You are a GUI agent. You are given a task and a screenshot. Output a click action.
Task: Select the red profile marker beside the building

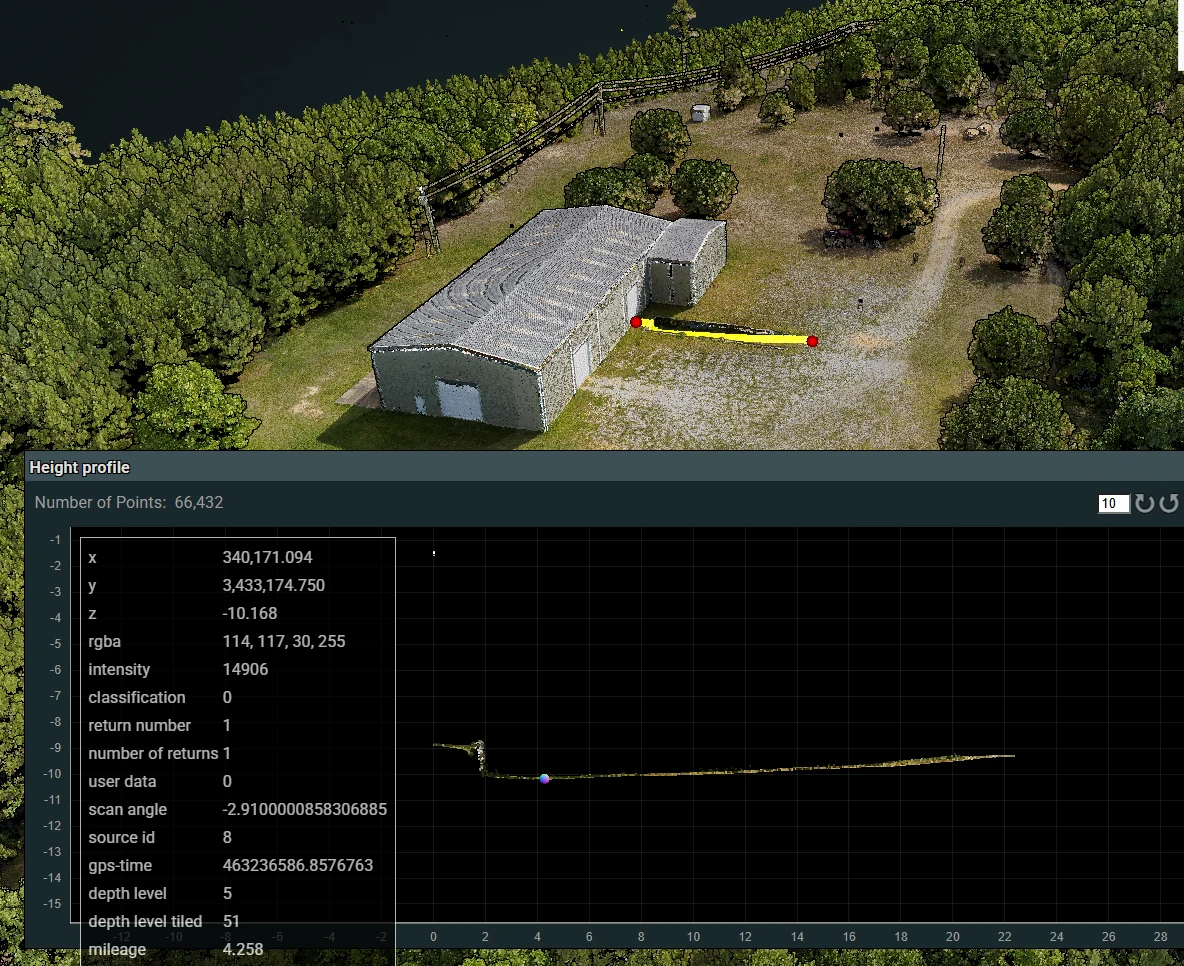(x=636, y=323)
